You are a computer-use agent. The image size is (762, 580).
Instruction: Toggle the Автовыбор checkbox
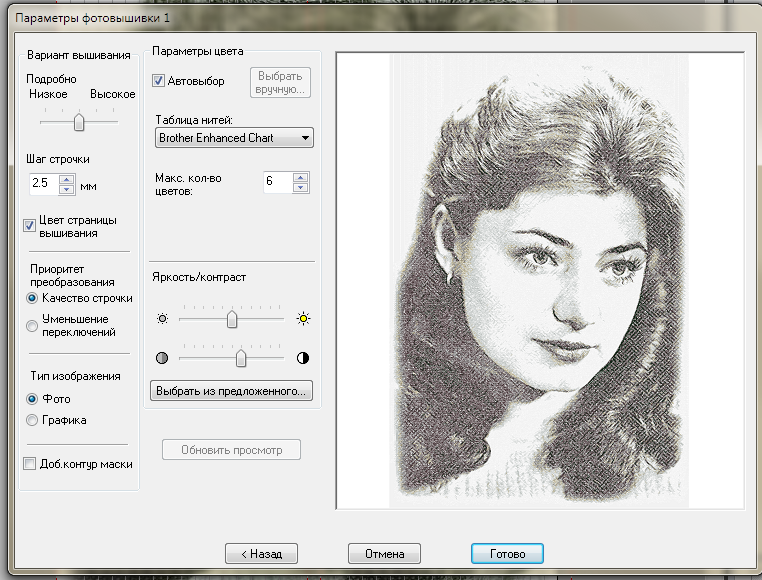159,80
